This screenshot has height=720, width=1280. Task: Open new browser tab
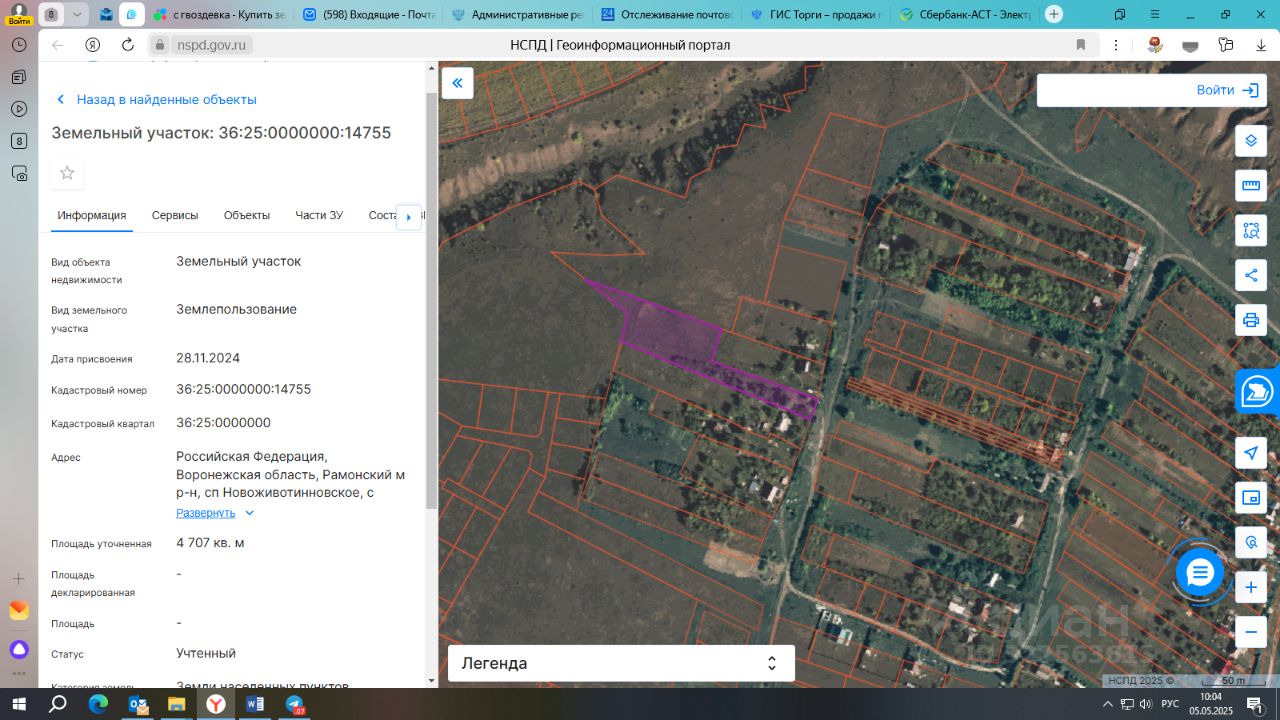point(1054,14)
